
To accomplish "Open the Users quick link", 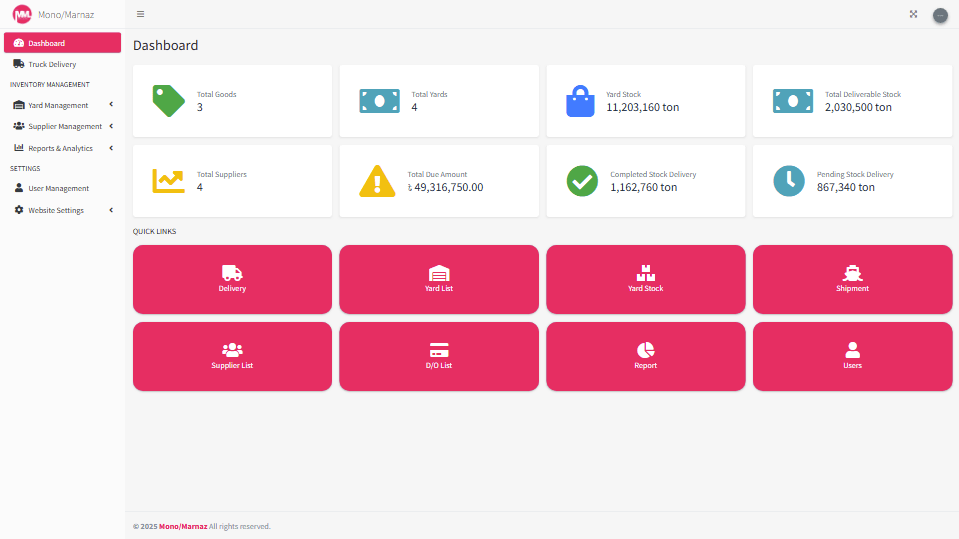I will 853,357.
